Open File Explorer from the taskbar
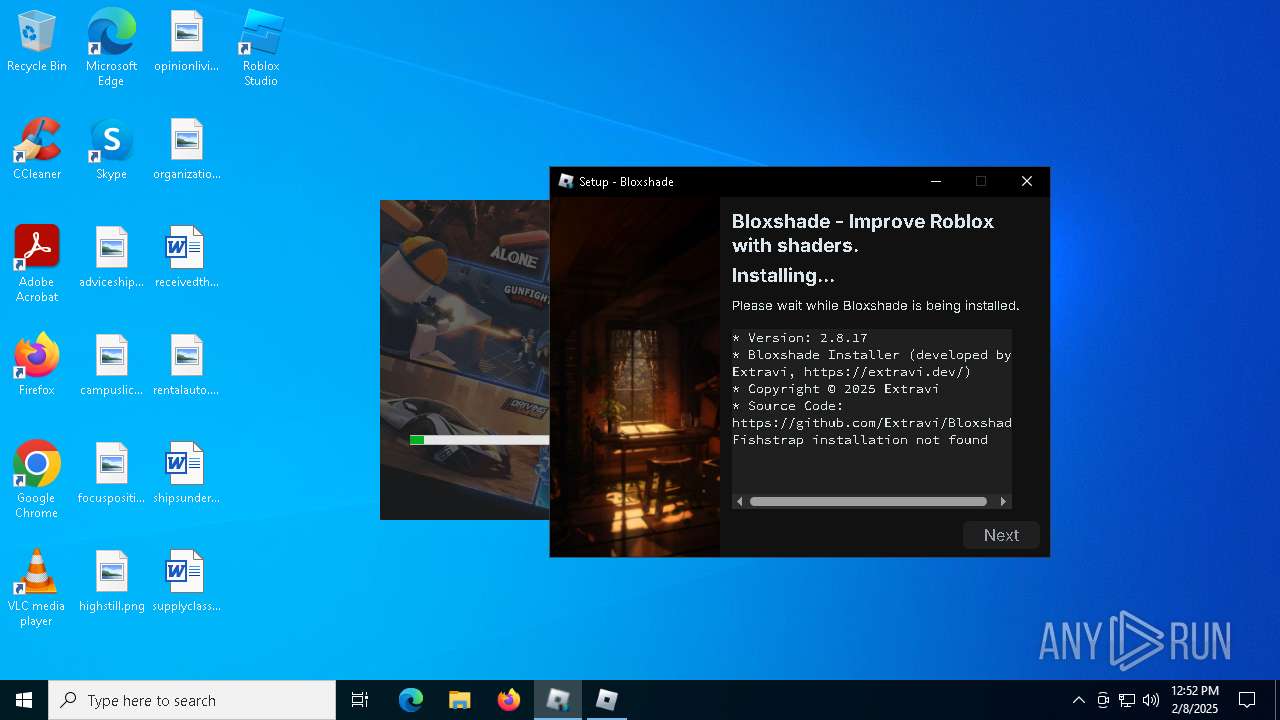The image size is (1280, 720). click(x=459, y=700)
